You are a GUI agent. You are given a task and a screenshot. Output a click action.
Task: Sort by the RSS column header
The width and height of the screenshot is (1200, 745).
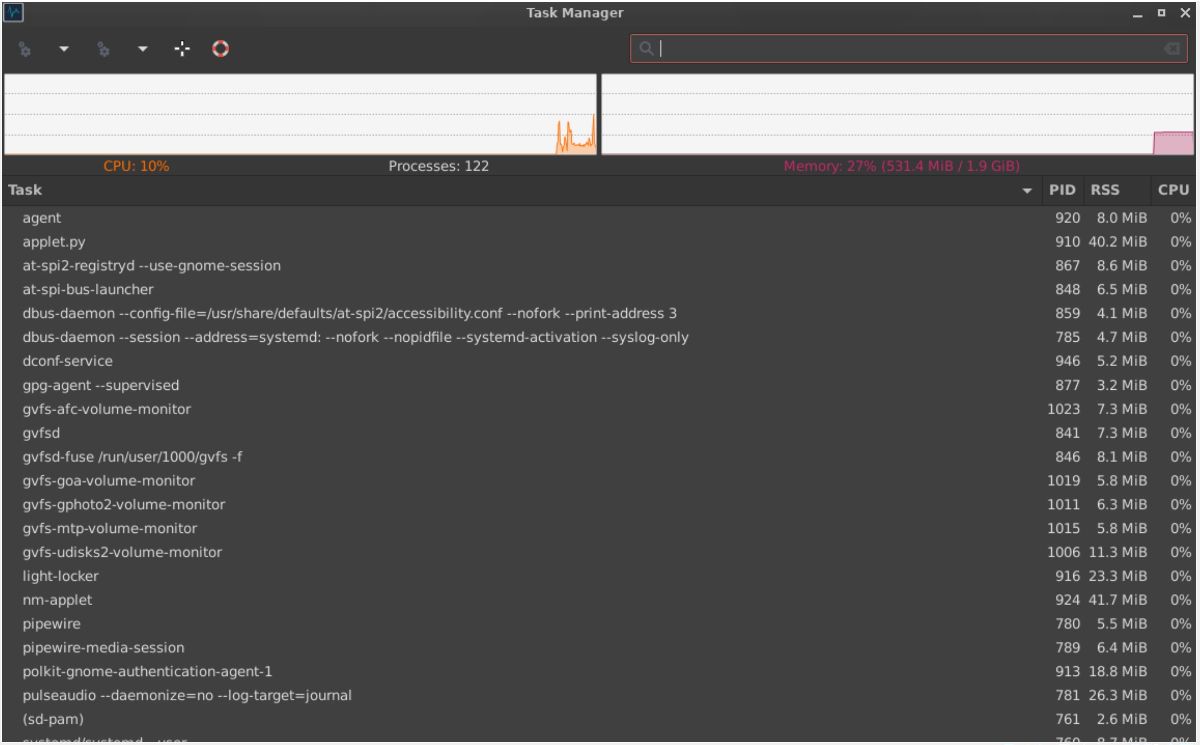1106,190
